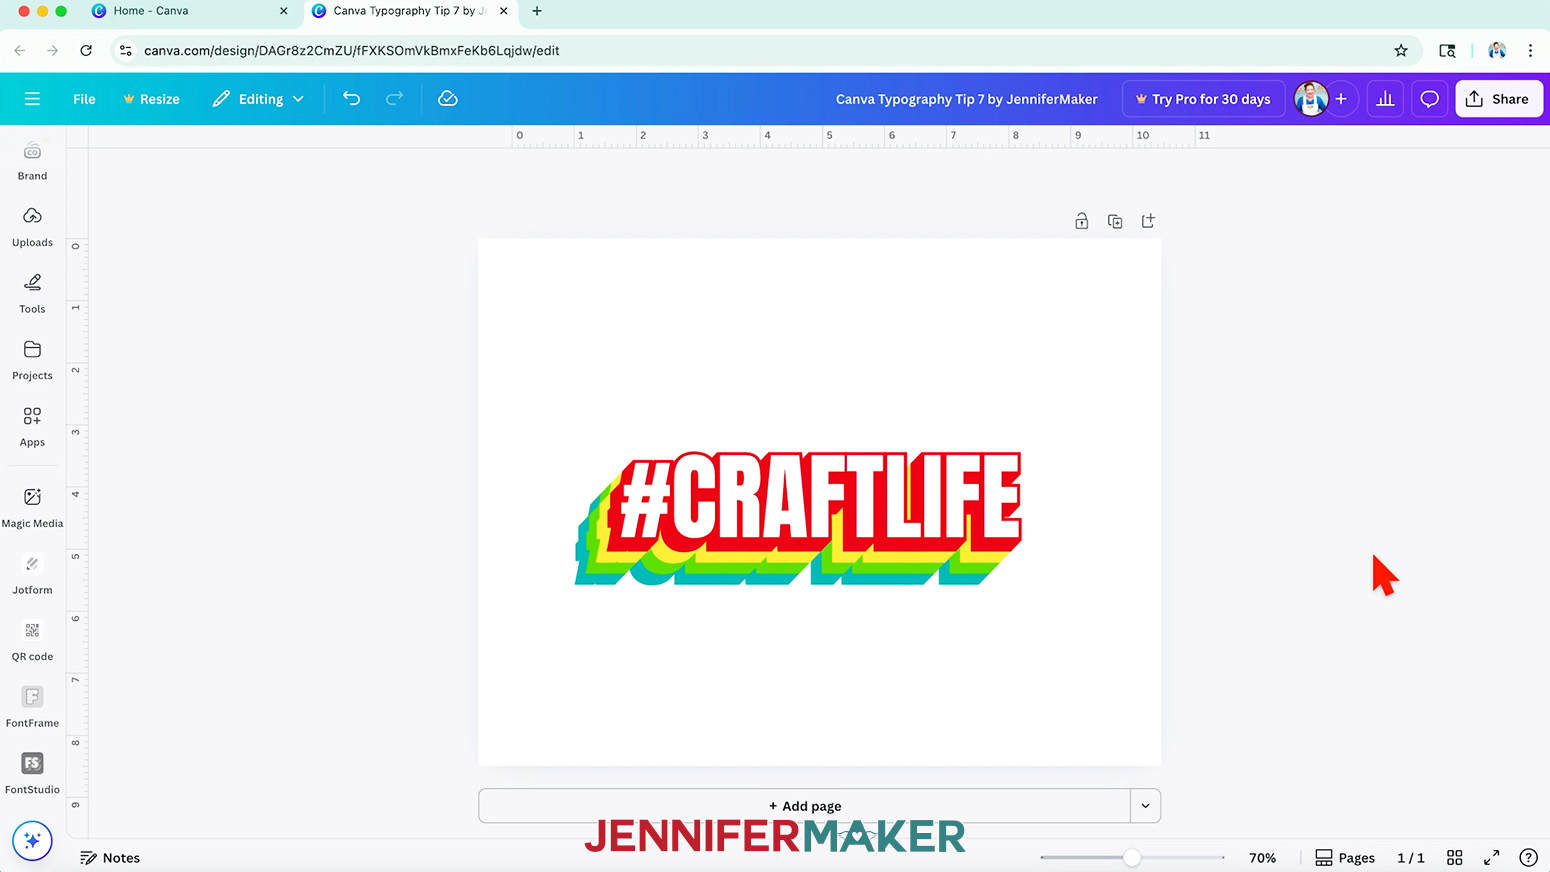Open the browser tab search icon

(x=1447, y=50)
